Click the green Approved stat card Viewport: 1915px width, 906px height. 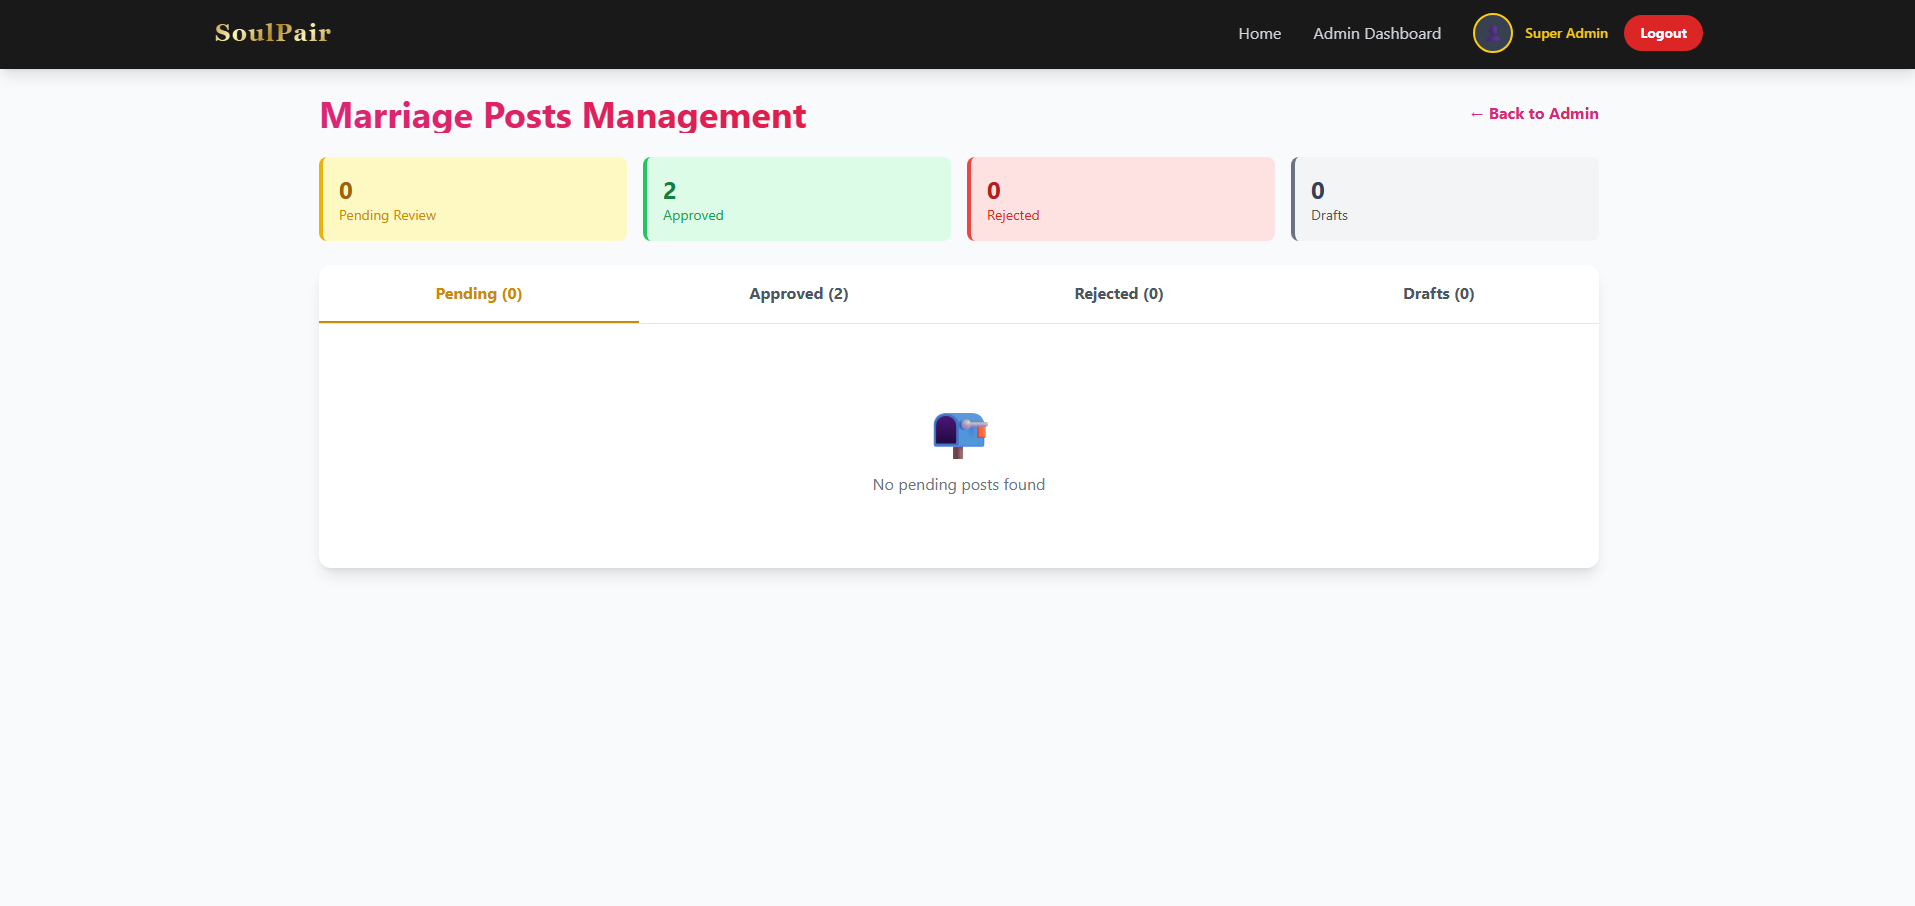pos(797,199)
